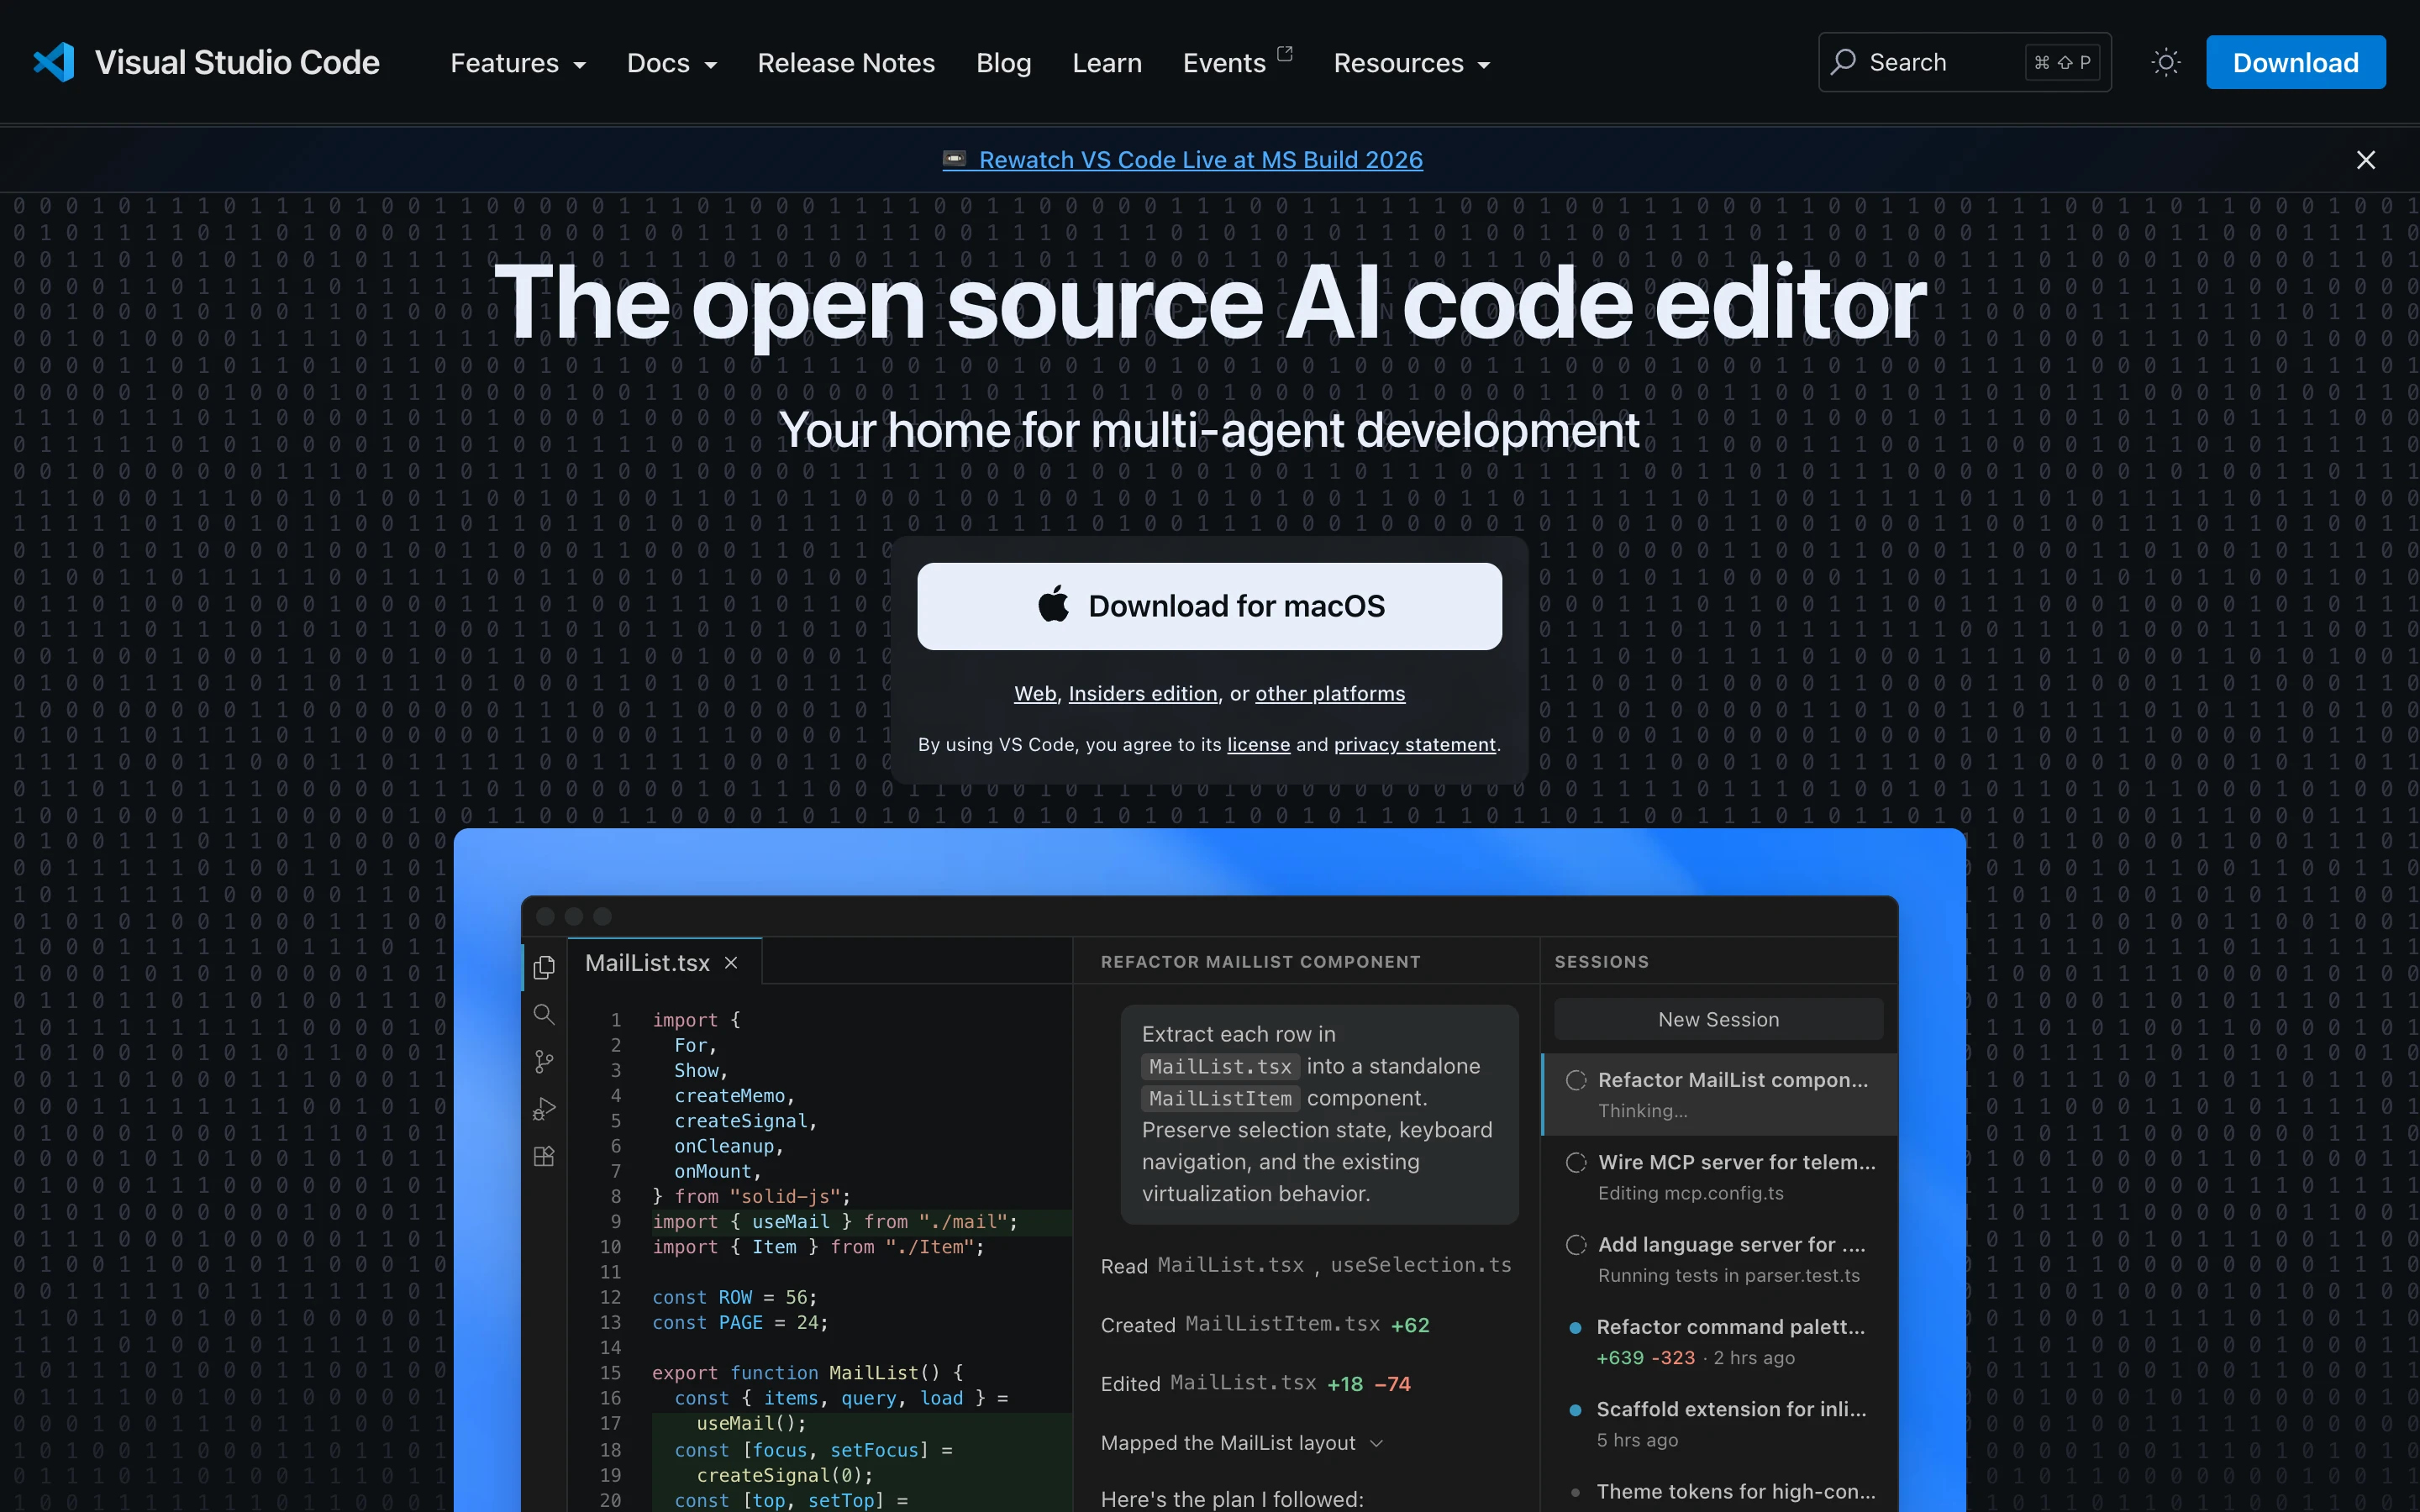This screenshot has height=1512, width=2420.
Task: Dismiss the MS Build announcement banner
Action: [x=2365, y=160]
